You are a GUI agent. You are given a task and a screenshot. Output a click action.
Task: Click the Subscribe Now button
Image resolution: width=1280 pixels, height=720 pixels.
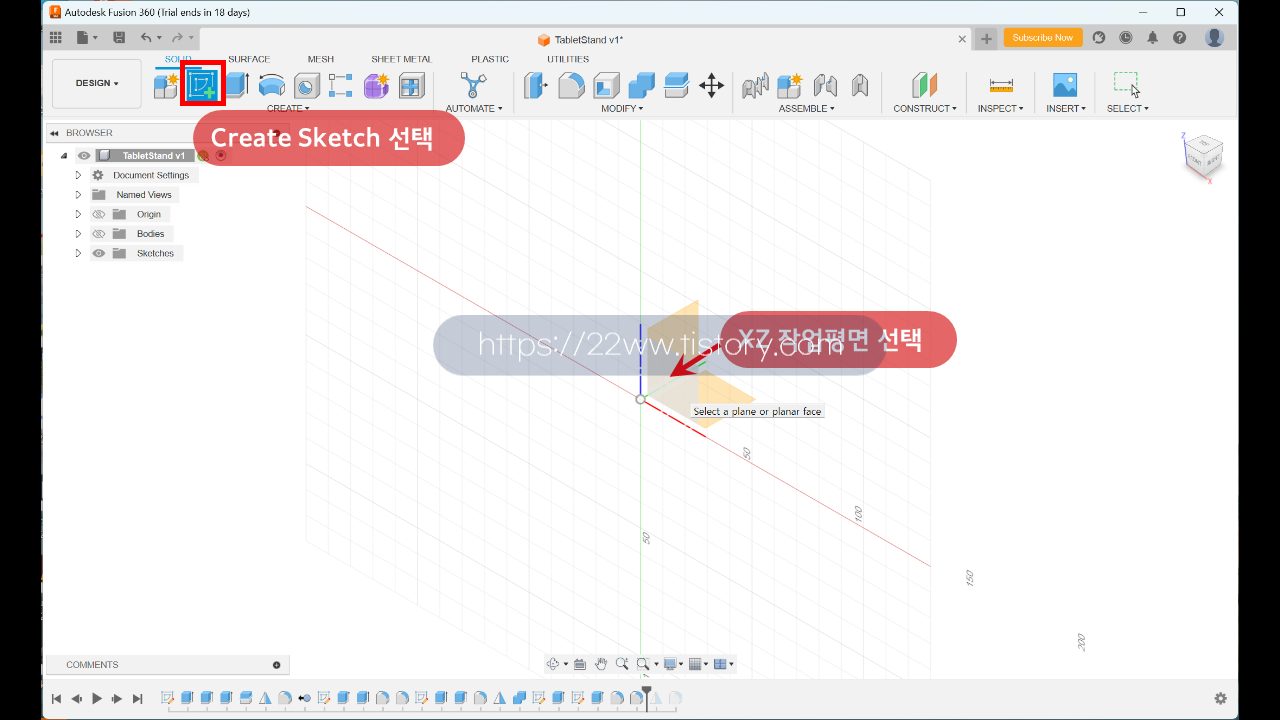point(1043,38)
